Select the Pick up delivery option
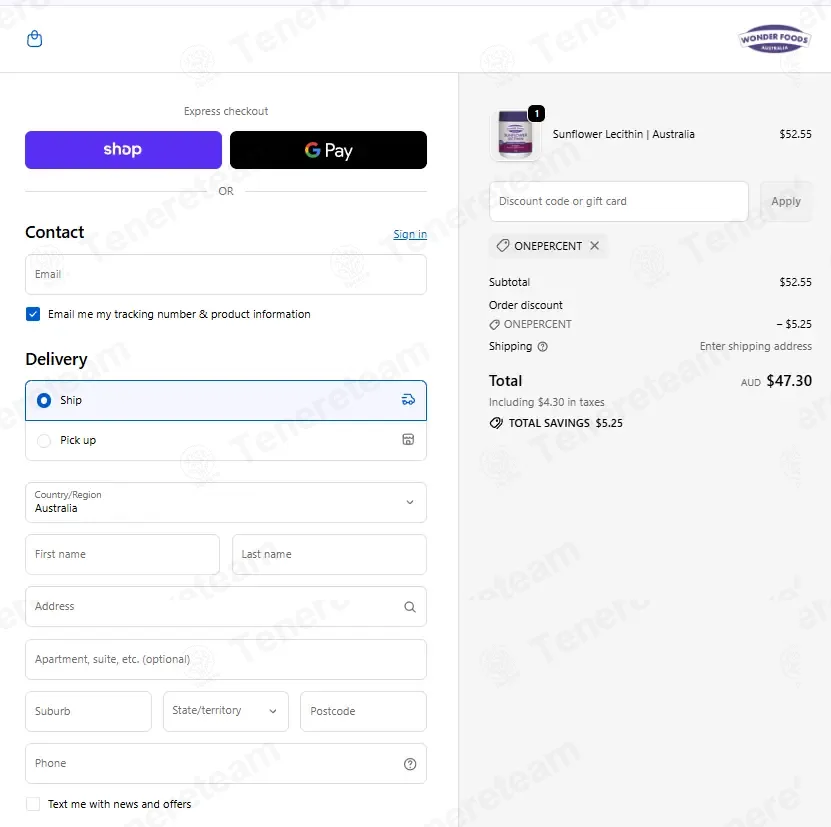The height and width of the screenshot is (827, 831). (x=226, y=440)
